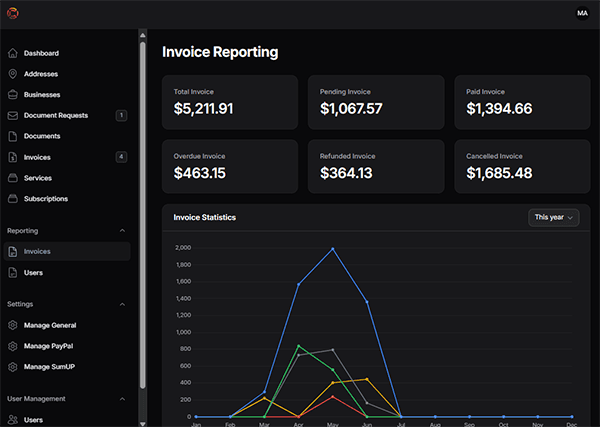The height and width of the screenshot is (427, 600).
Task: Go to Invoices with badge 4
Action: click(38, 157)
